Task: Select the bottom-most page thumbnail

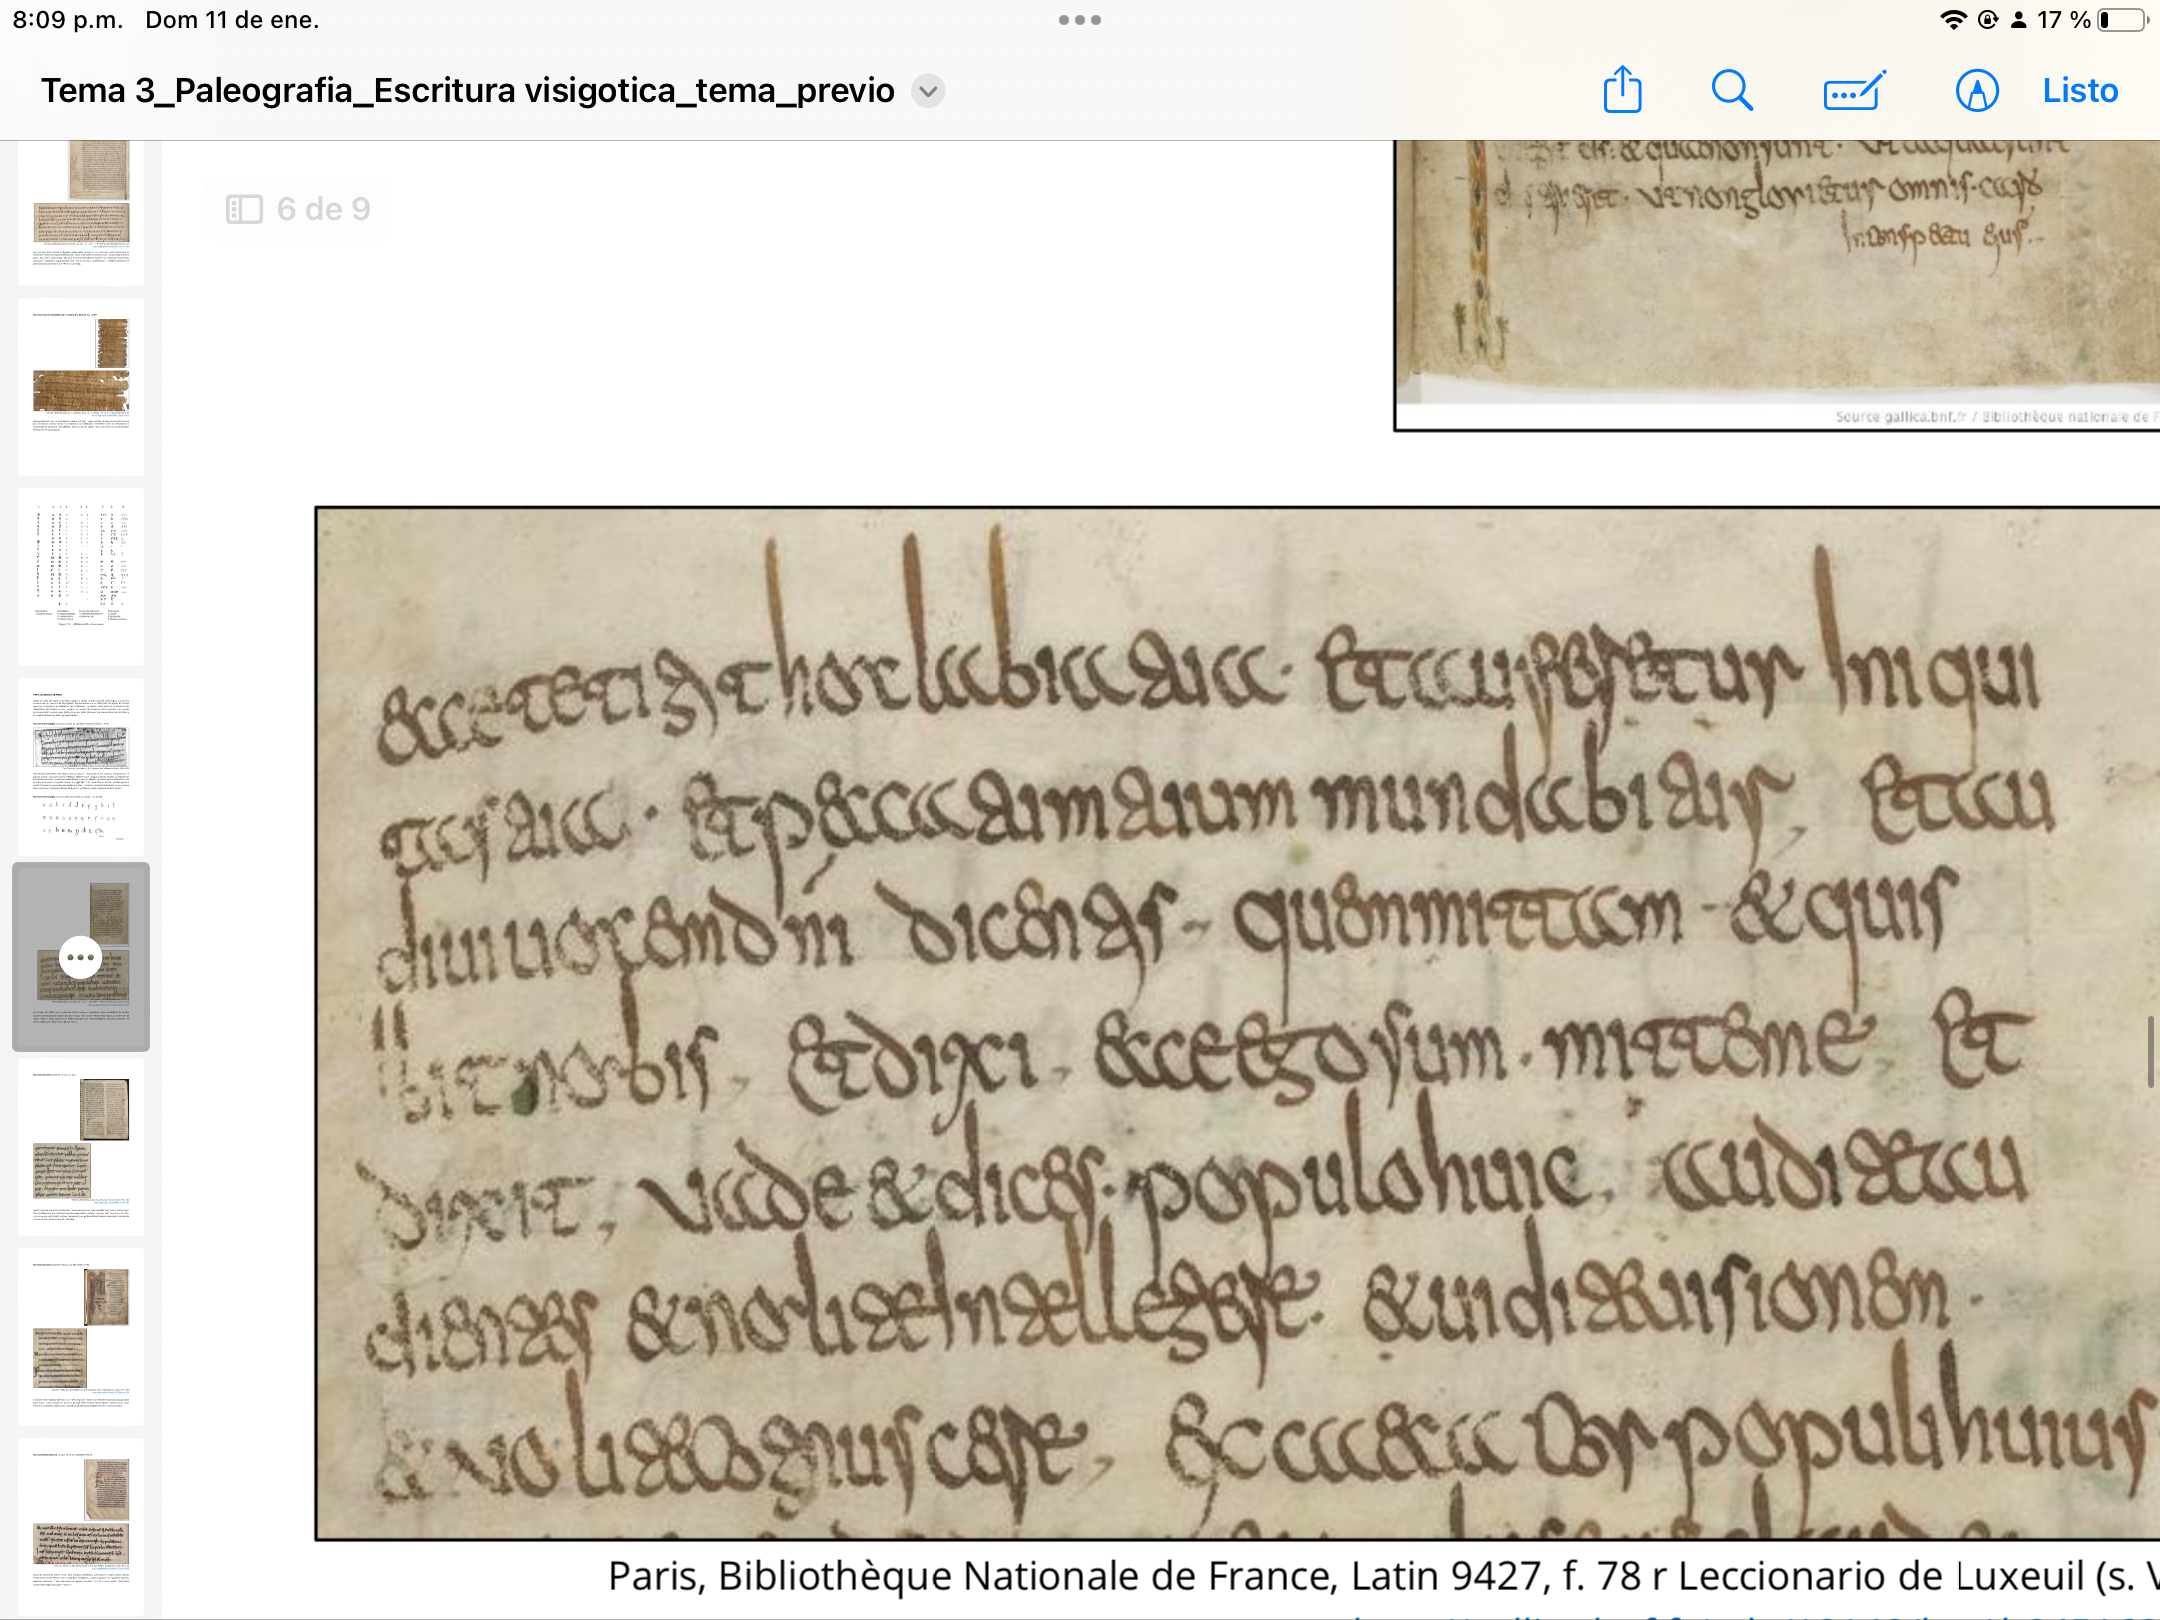Action: 81,1526
